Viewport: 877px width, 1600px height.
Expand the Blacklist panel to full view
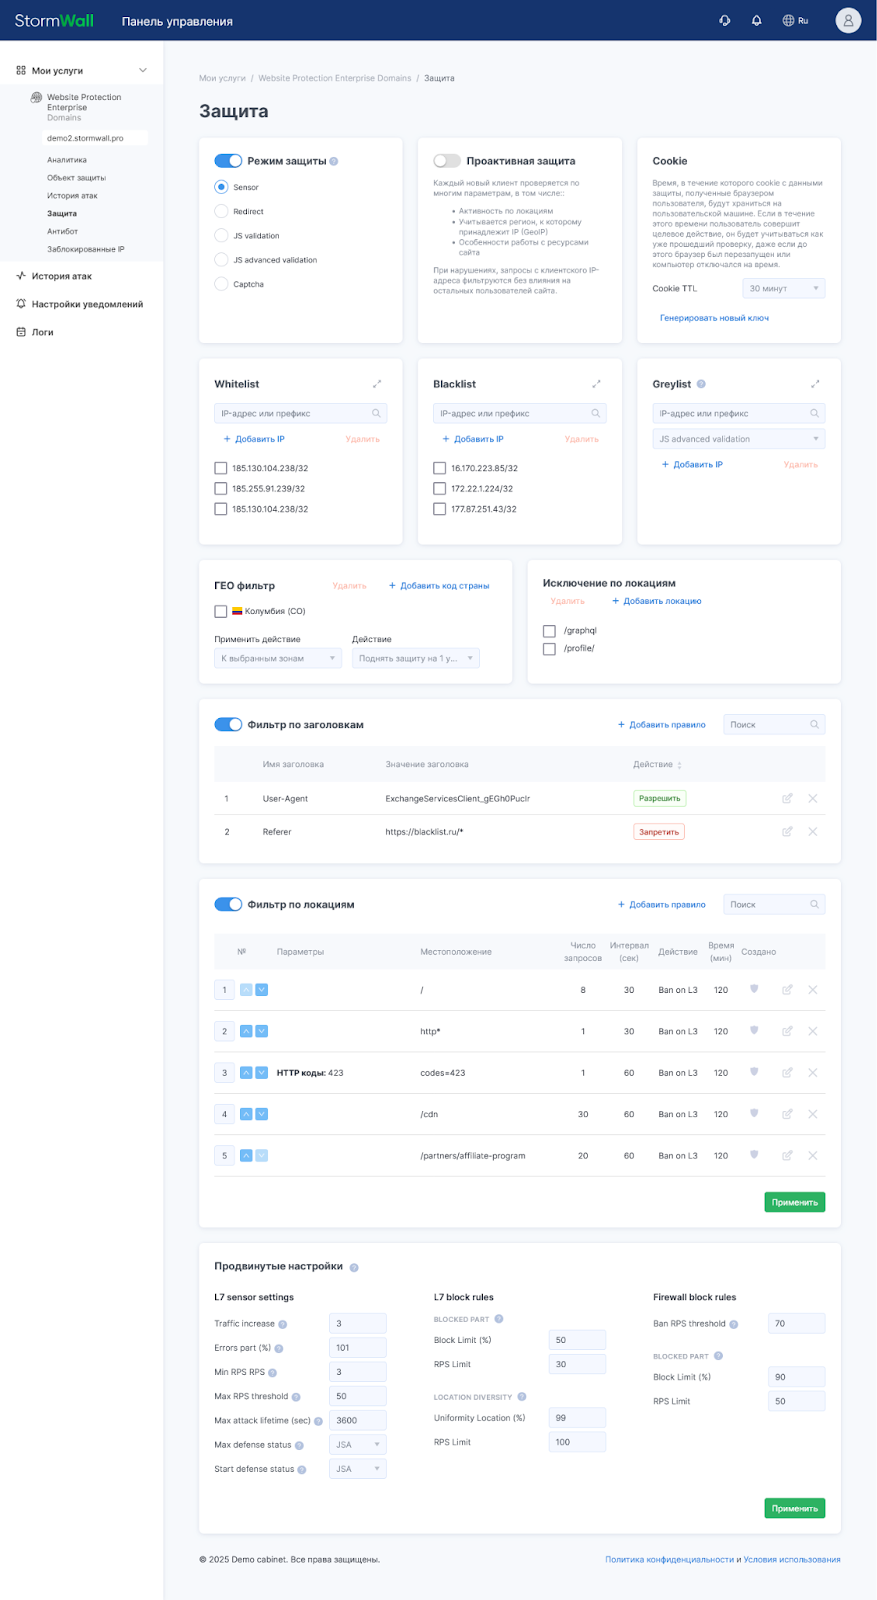point(596,384)
